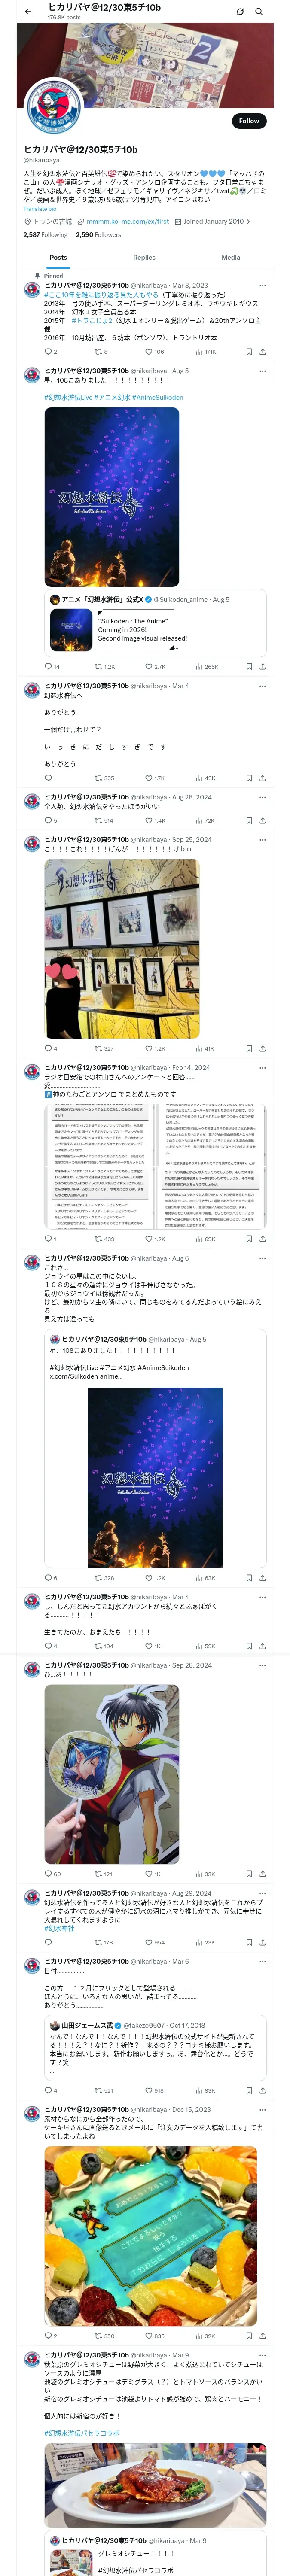
Task: Open the gallery photo from Sep 25, 2024
Action: 121,949
